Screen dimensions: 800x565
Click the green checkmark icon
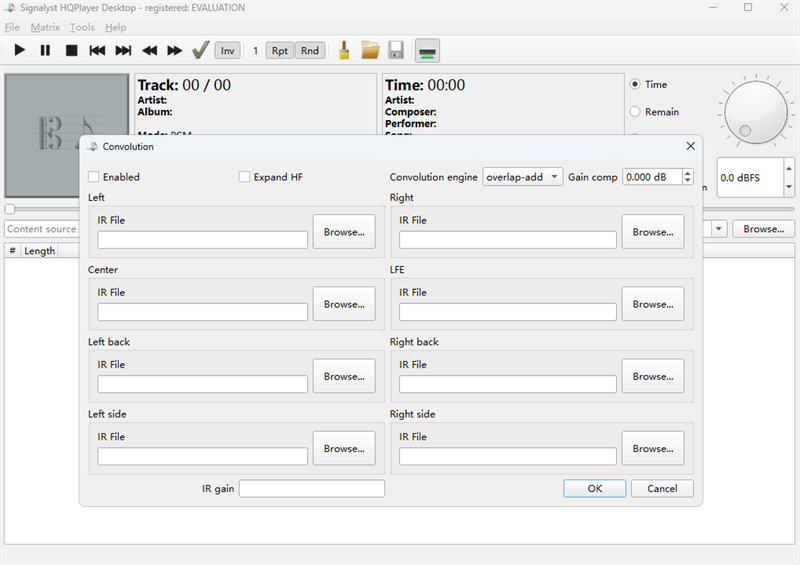click(200, 50)
